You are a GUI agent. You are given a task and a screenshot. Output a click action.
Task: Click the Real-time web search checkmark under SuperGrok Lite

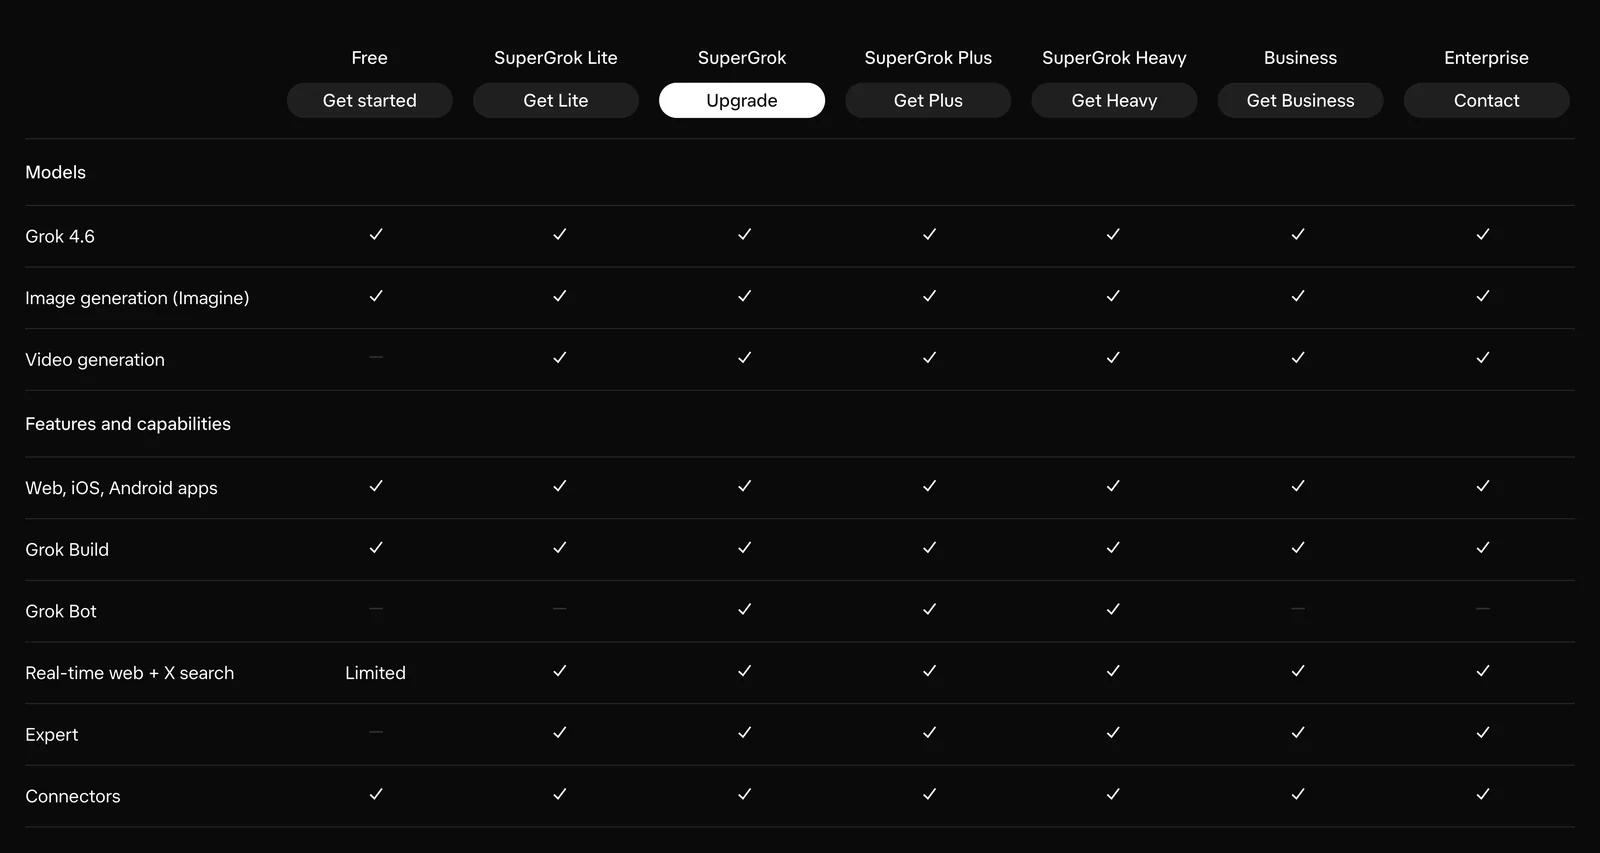tap(560, 671)
